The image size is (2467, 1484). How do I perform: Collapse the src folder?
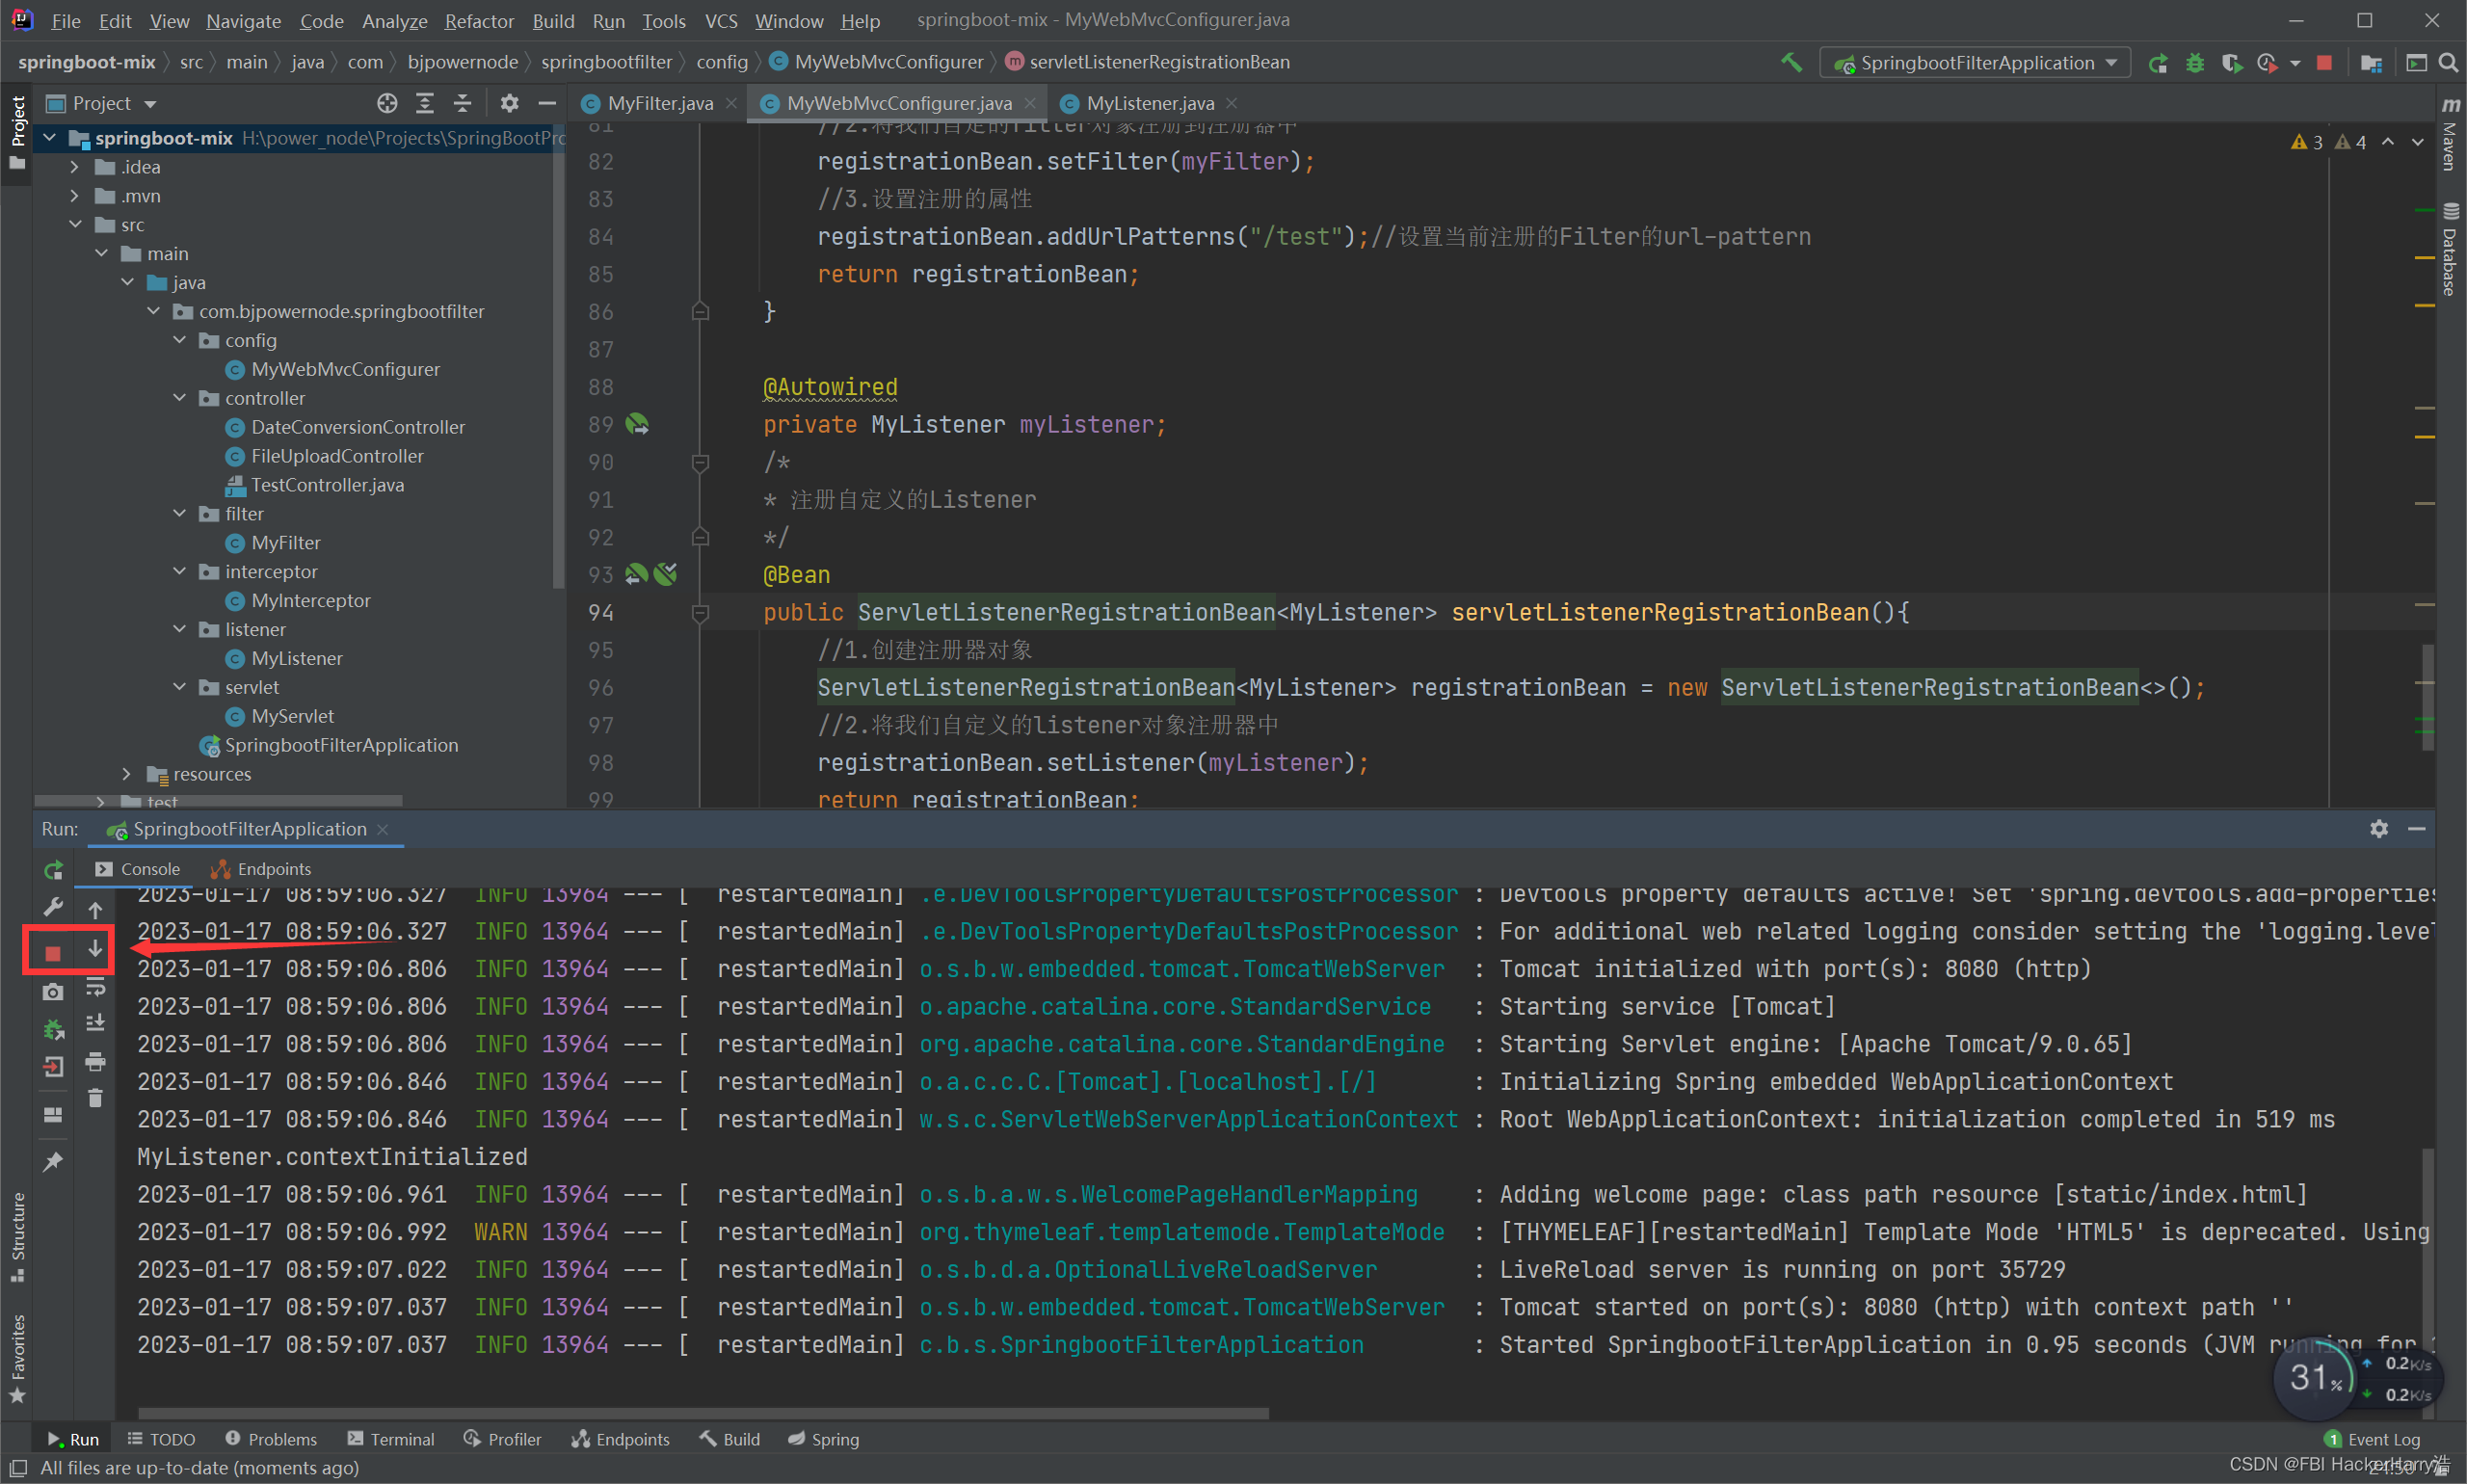tap(75, 225)
